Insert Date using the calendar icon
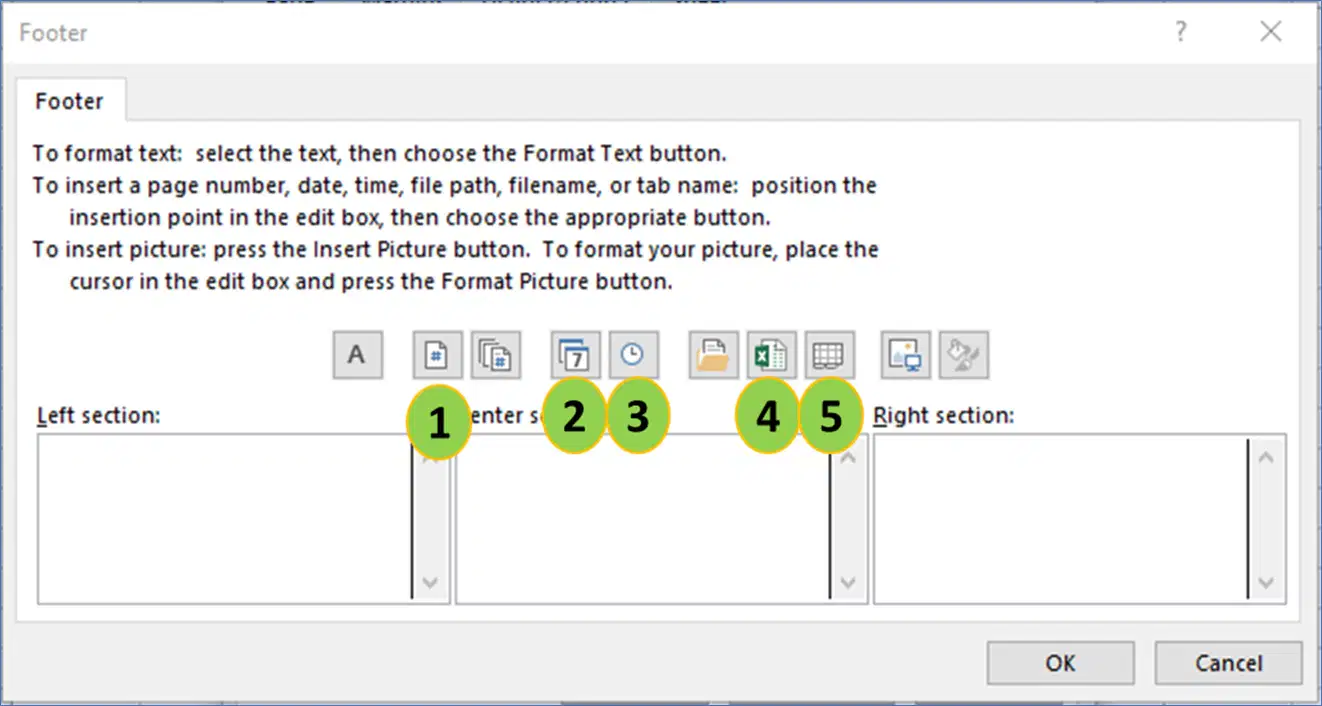 576,355
